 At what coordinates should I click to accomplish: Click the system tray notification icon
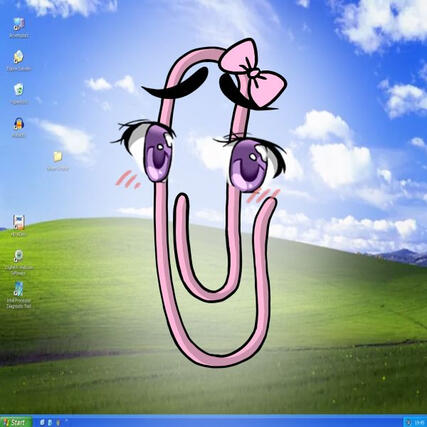click(x=409, y=422)
